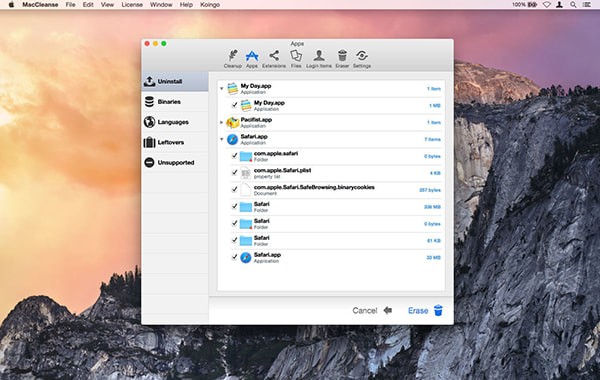
Task: Open the Edit menu
Action: click(x=88, y=5)
